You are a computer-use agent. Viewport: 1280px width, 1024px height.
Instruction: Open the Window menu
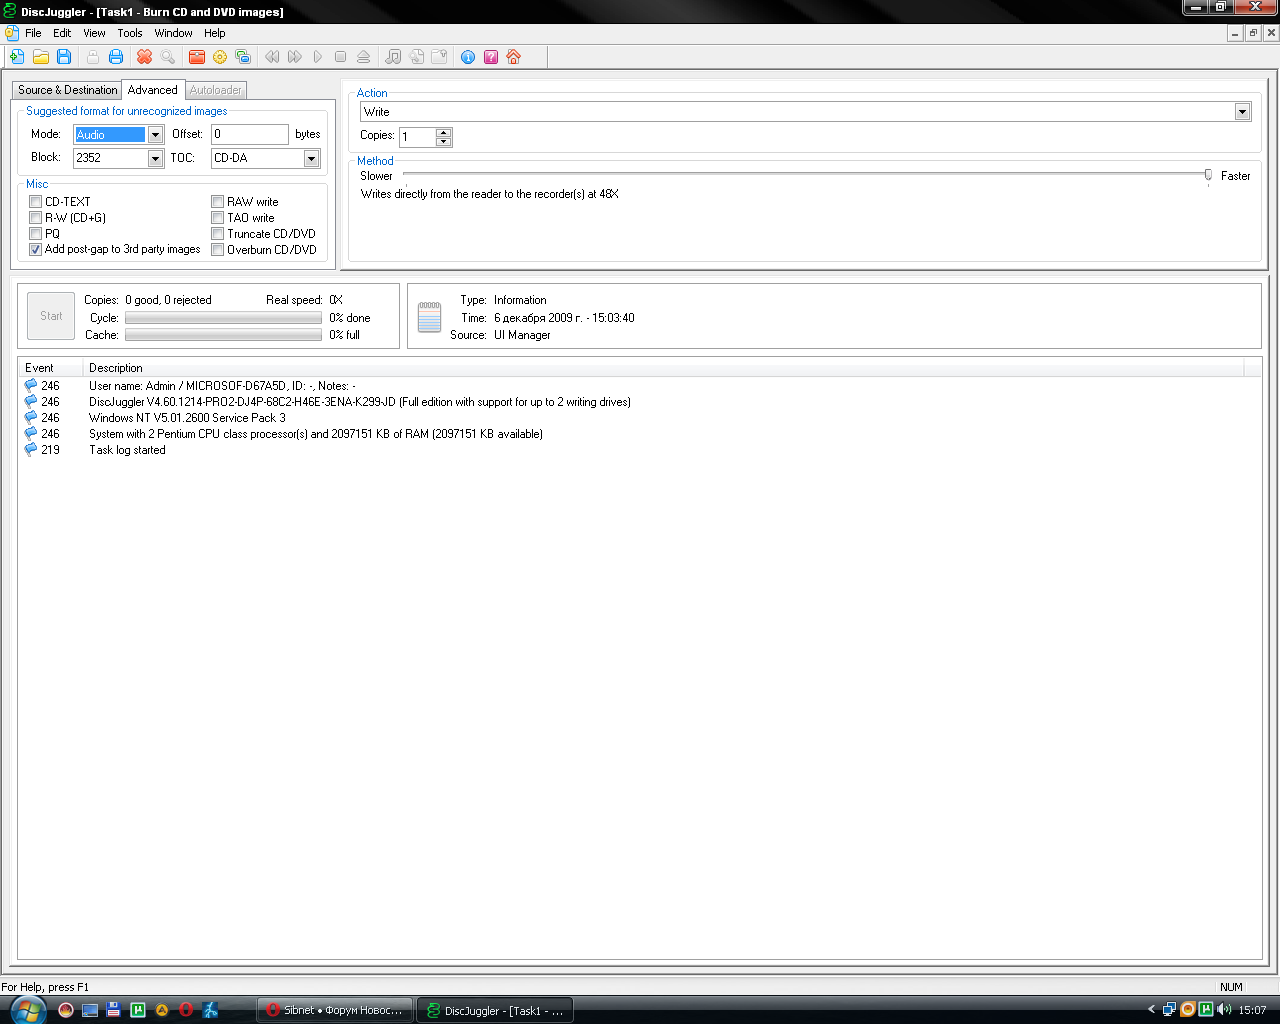173,33
